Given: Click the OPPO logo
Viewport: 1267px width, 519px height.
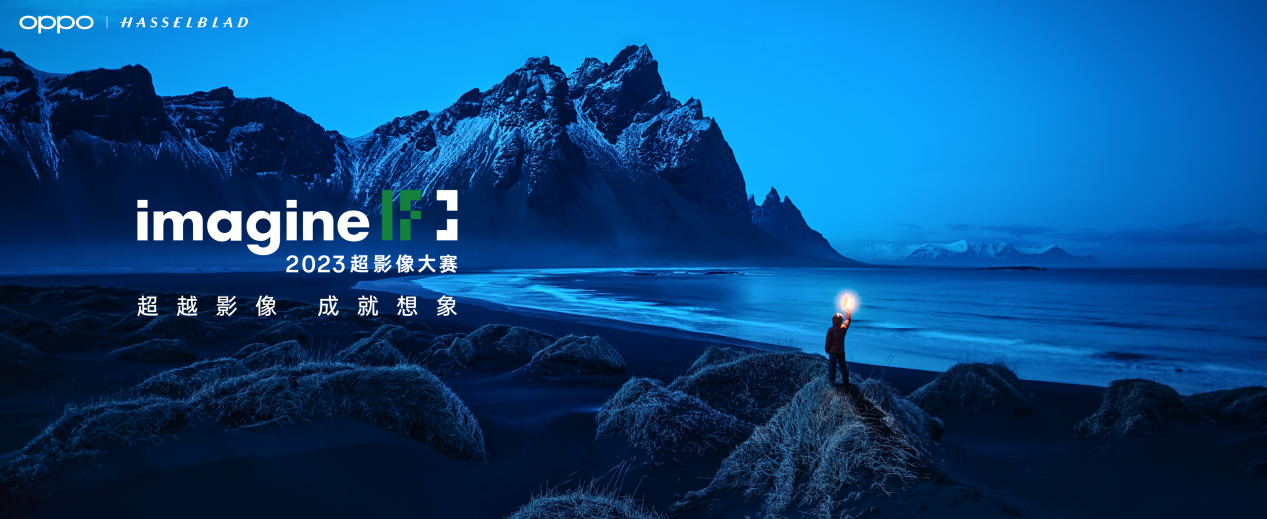Looking at the screenshot, I should [x=56, y=22].
